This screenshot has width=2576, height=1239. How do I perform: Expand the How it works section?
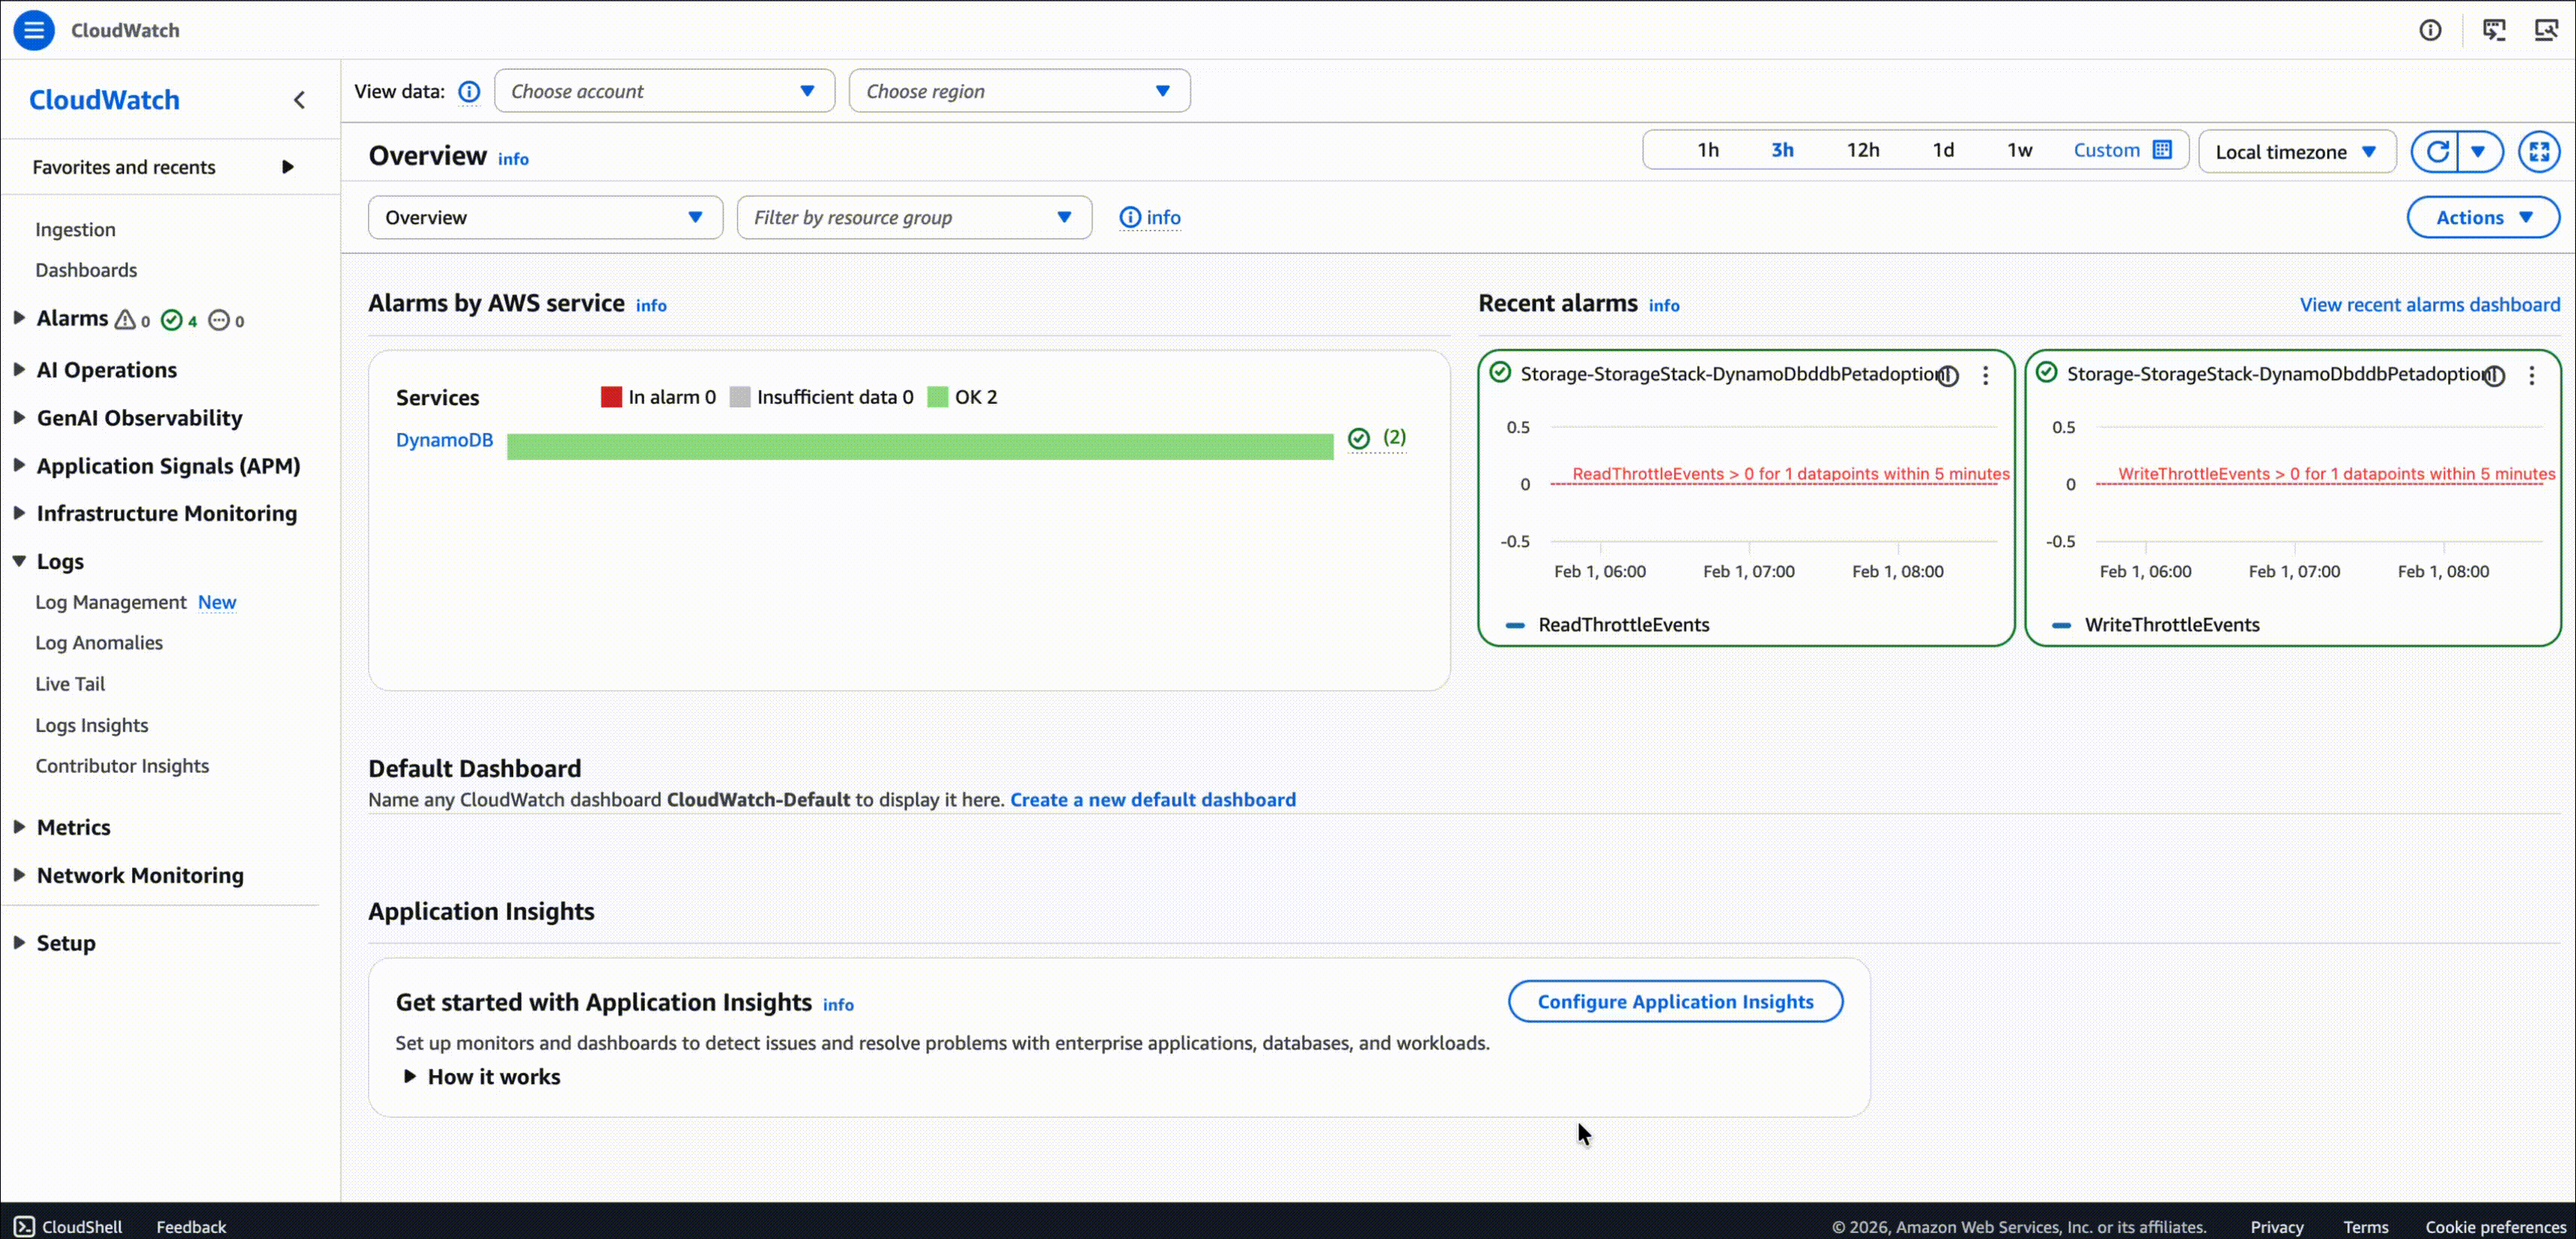(409, 1077)
